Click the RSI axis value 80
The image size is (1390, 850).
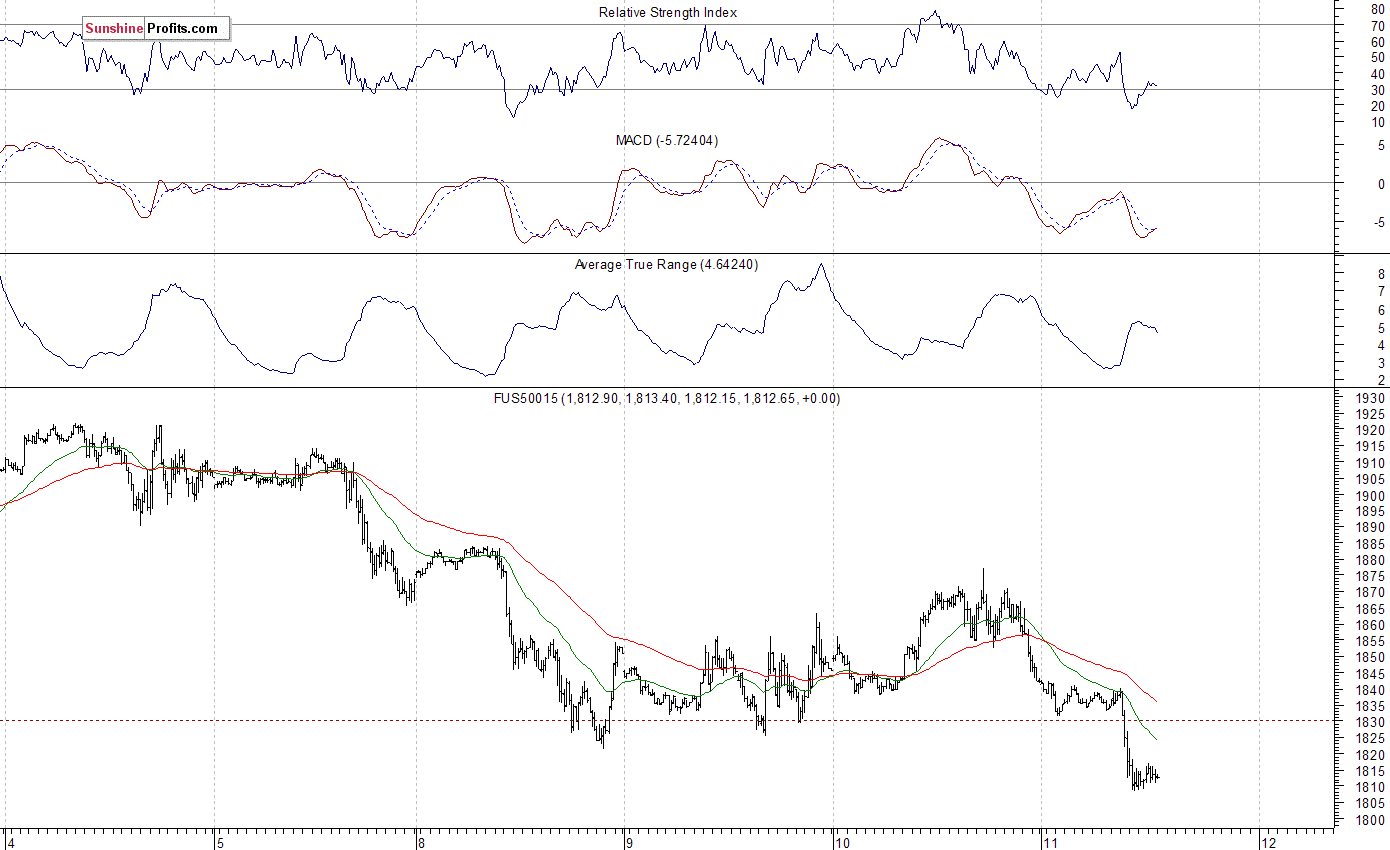1378,9
